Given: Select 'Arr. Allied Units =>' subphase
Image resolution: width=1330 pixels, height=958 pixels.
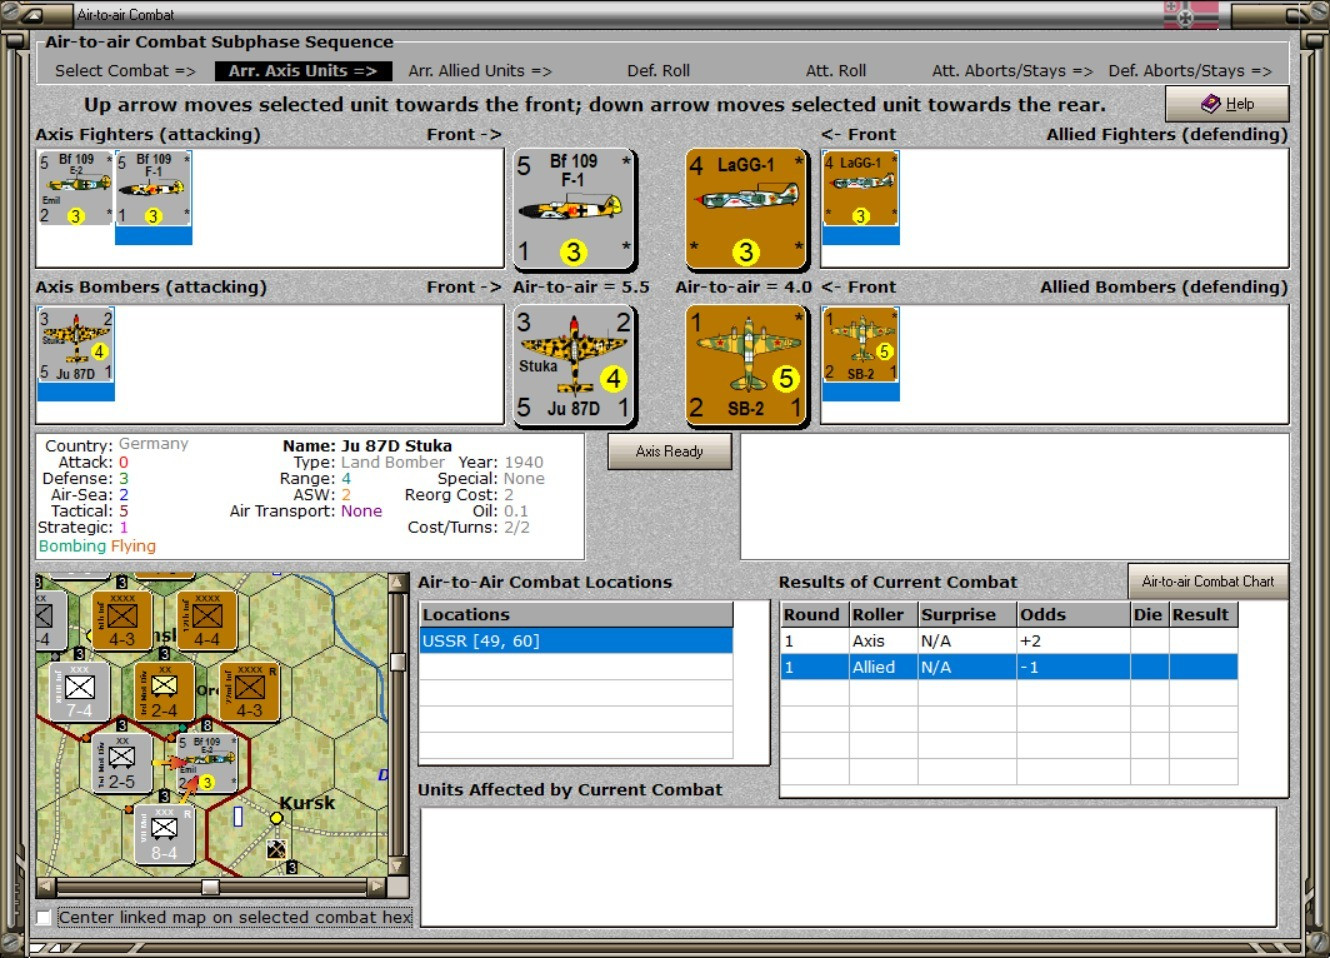Looking at the screenshot, I should (x=480, y=71).
